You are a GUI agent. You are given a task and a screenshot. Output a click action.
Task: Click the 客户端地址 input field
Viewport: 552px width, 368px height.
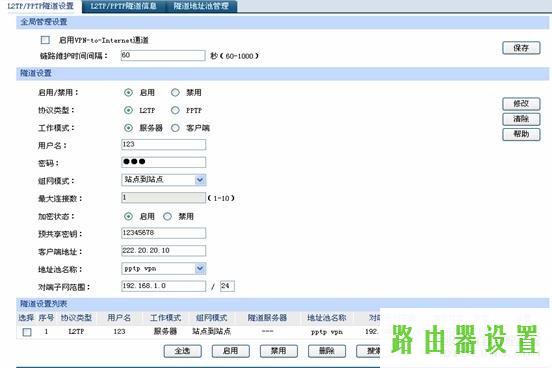pyautogui.click(x=163, y=251)
